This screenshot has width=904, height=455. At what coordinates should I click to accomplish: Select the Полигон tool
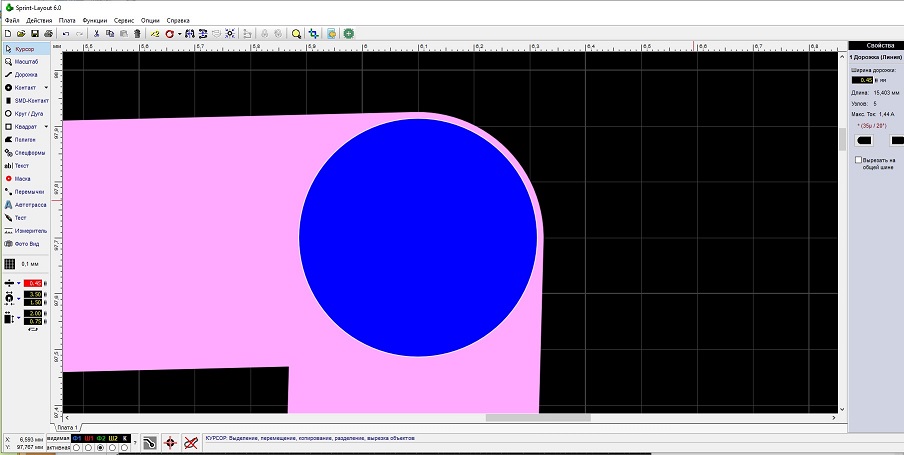coord(26,140)
